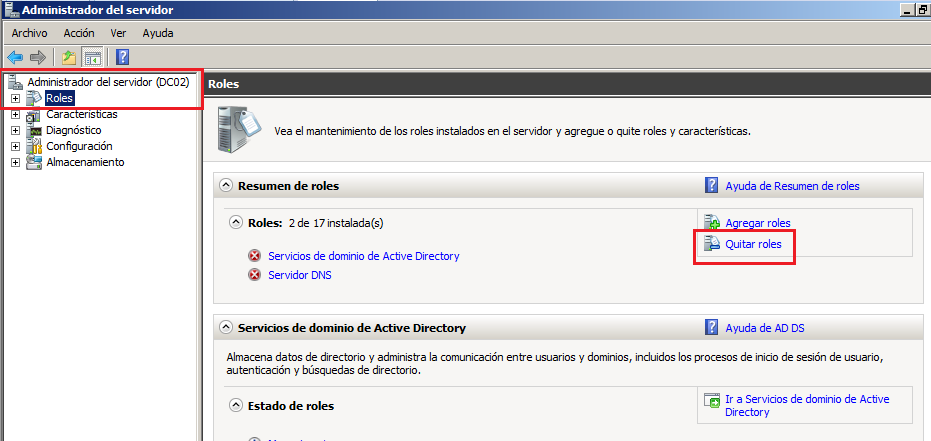Screen dimensions: 931x441
Task: Click the error icon next to Servidor DNS
Action: point(255,275)
